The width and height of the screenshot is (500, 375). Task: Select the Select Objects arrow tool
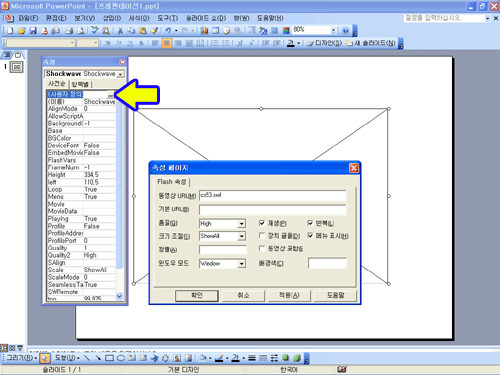click(45, 358)
